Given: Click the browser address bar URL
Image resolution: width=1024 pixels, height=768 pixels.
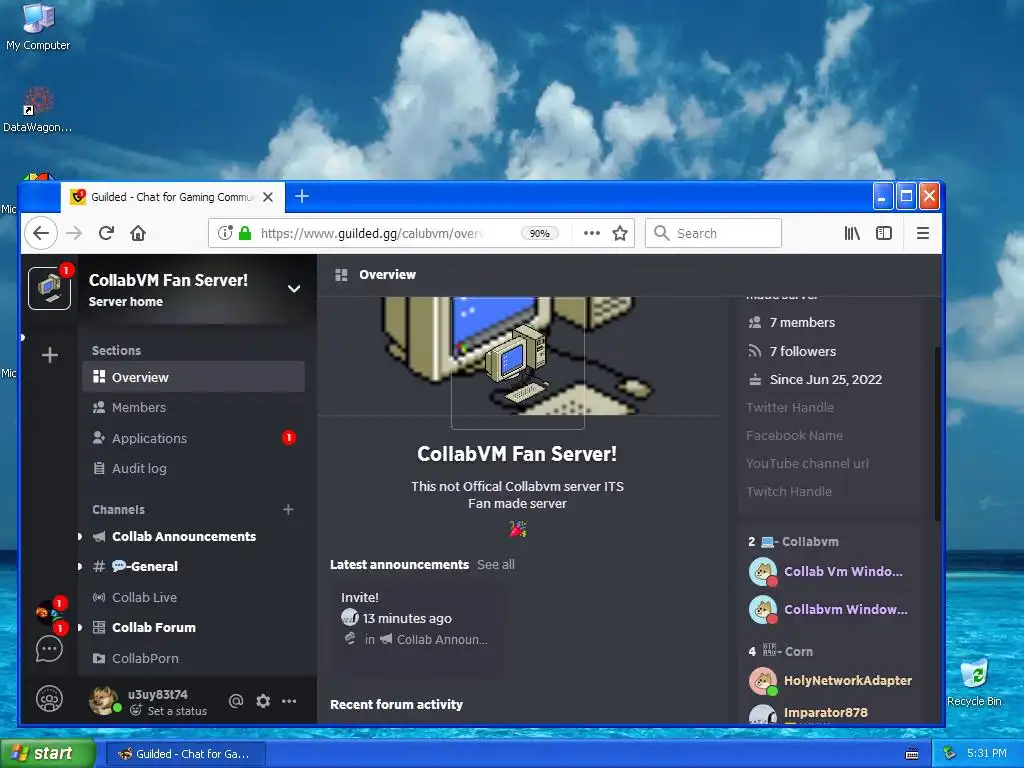Looking at the screenshot, I should 371,233.
